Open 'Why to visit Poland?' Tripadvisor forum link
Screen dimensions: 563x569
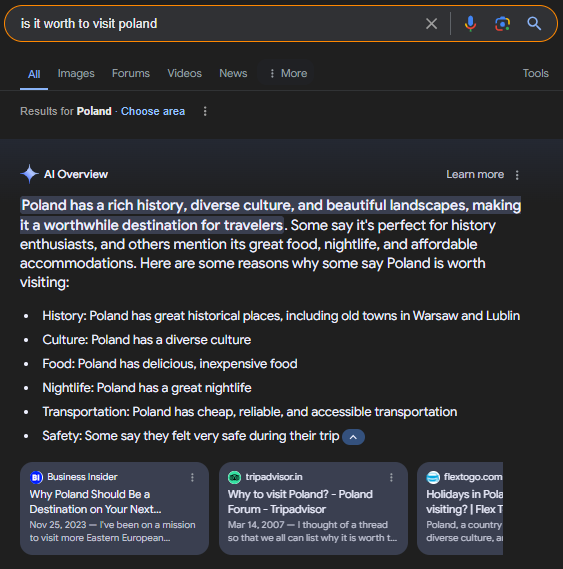tap(300, 502)
